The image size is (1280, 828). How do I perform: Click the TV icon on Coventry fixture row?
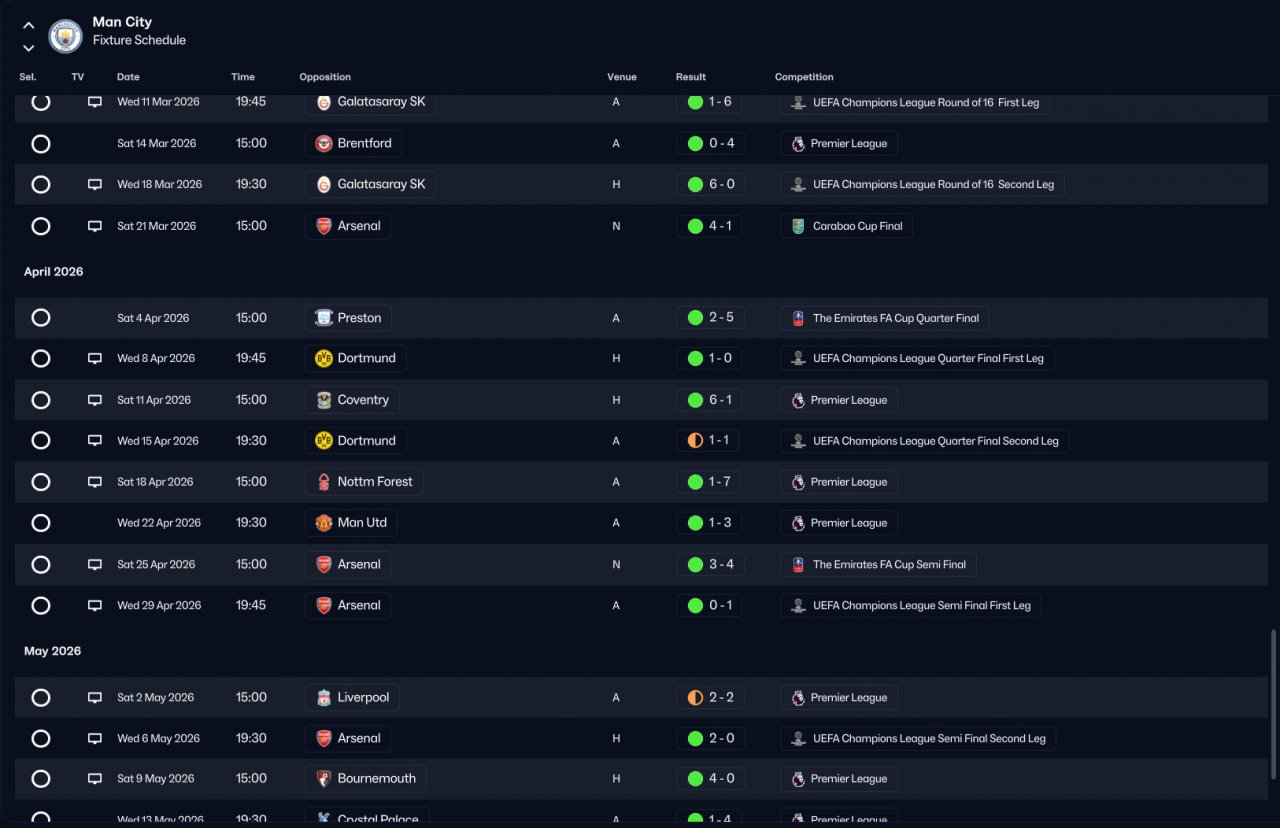(x=95, y=400)
